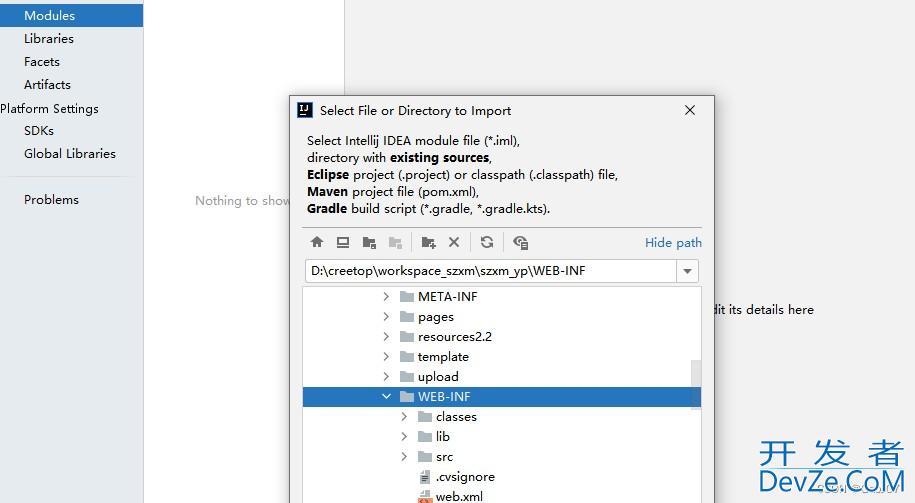Click the Hide path link
This screenshot has width=915, height=503.
pos(673,242)
